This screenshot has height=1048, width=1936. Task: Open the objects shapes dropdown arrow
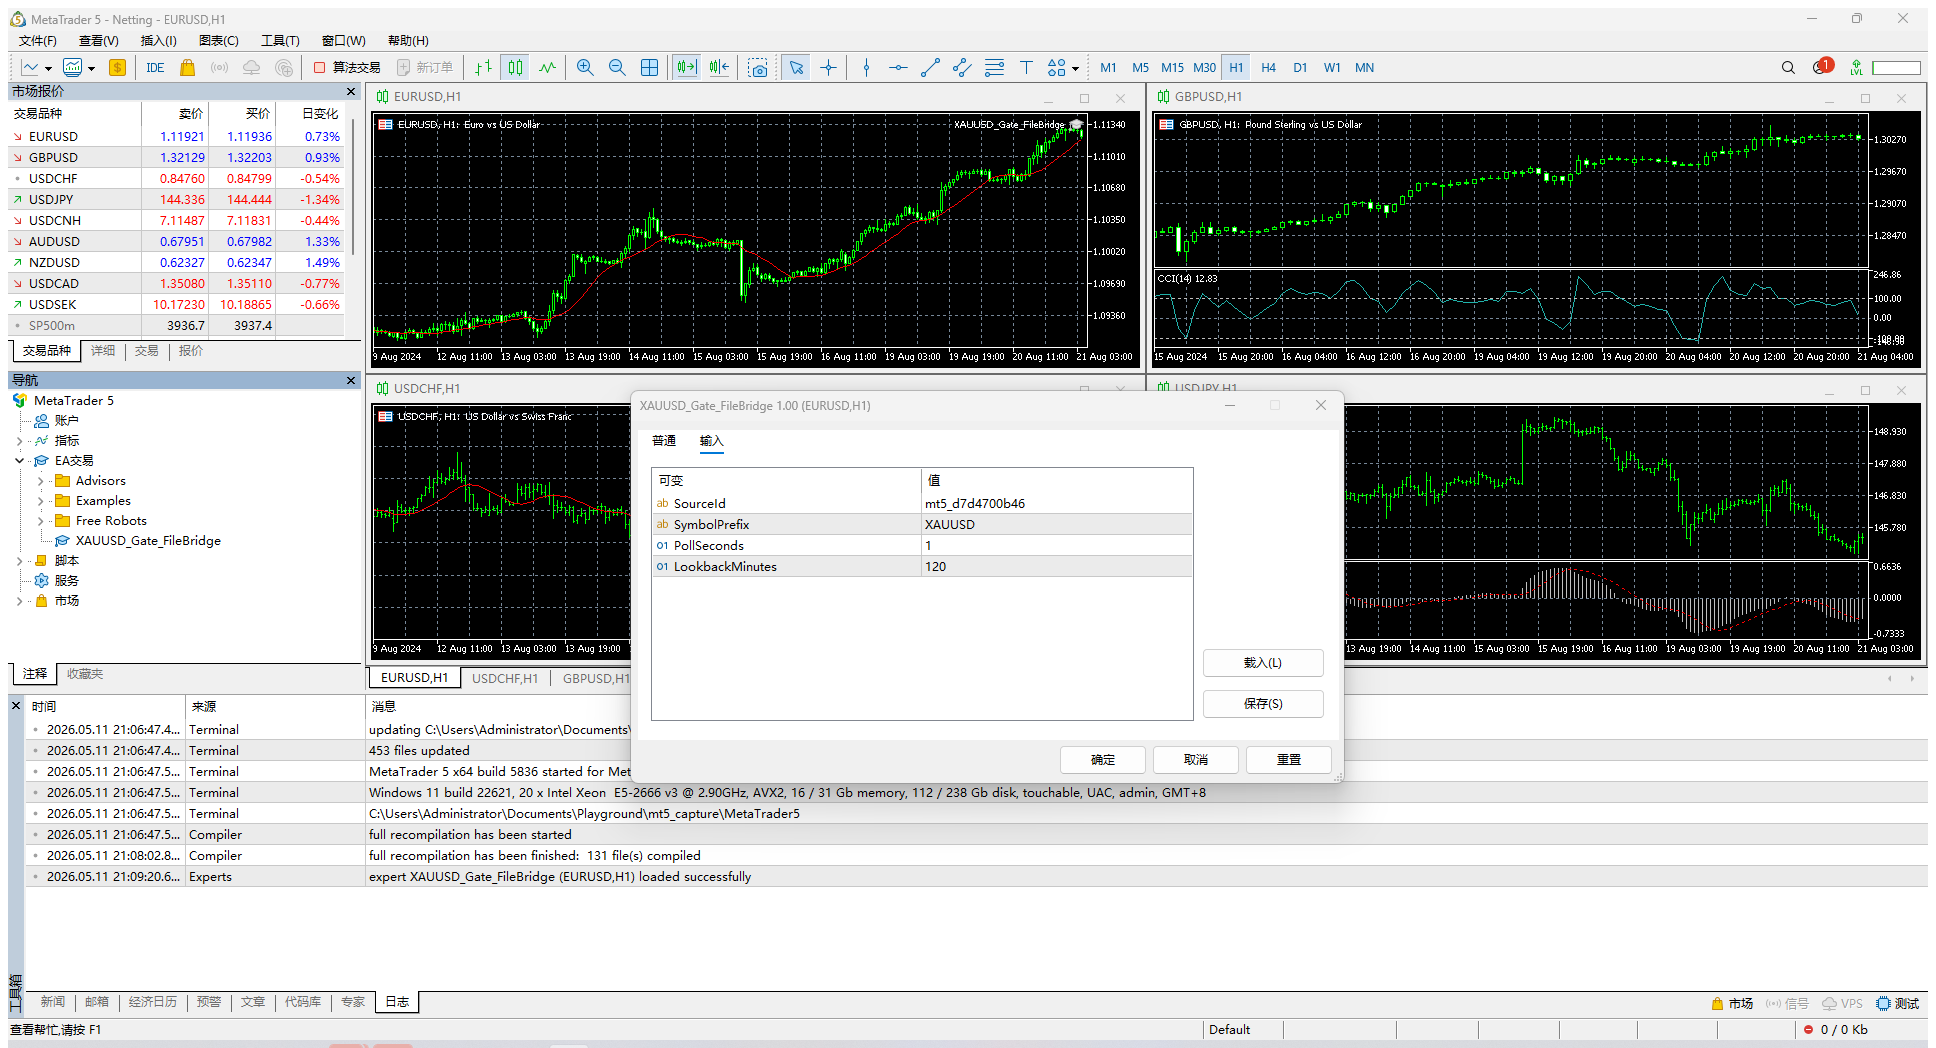tap(1075, 69)
